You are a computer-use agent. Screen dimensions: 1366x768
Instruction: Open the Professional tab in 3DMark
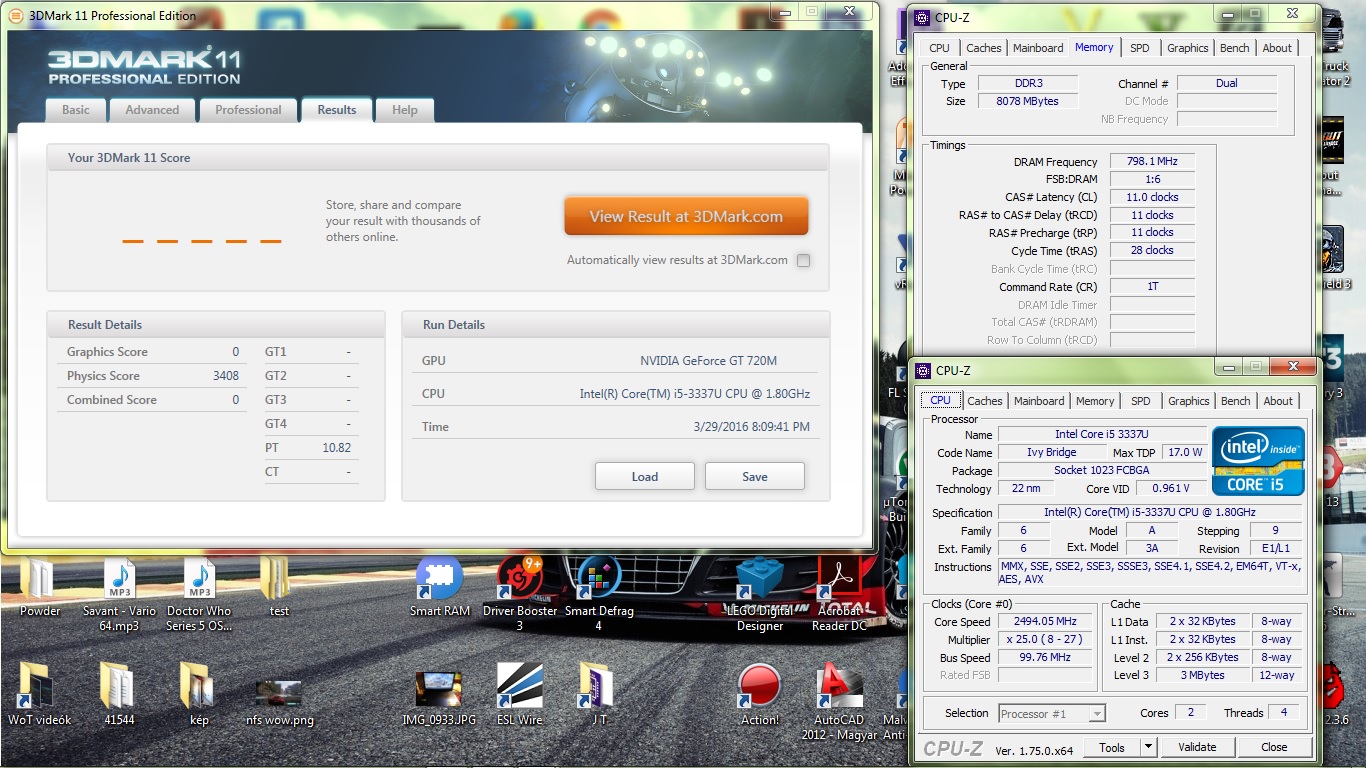248,110
